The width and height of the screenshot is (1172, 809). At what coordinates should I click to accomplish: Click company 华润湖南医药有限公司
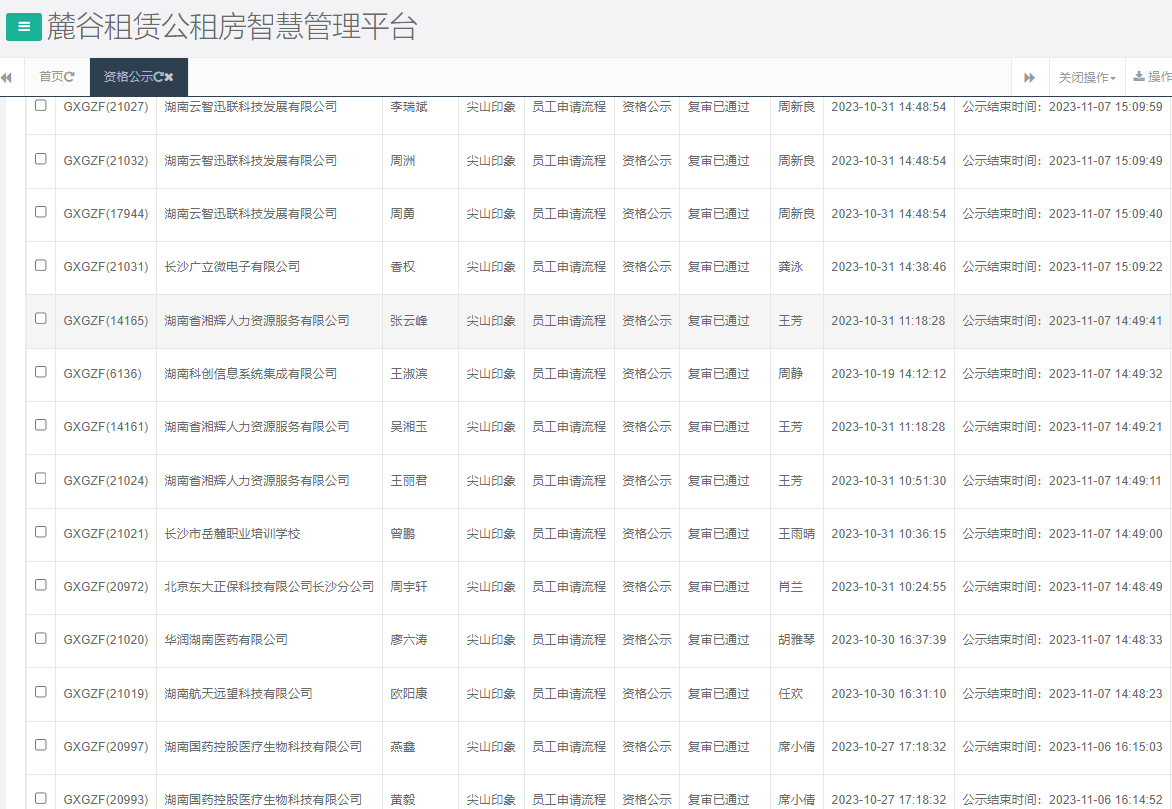point(226,640)
